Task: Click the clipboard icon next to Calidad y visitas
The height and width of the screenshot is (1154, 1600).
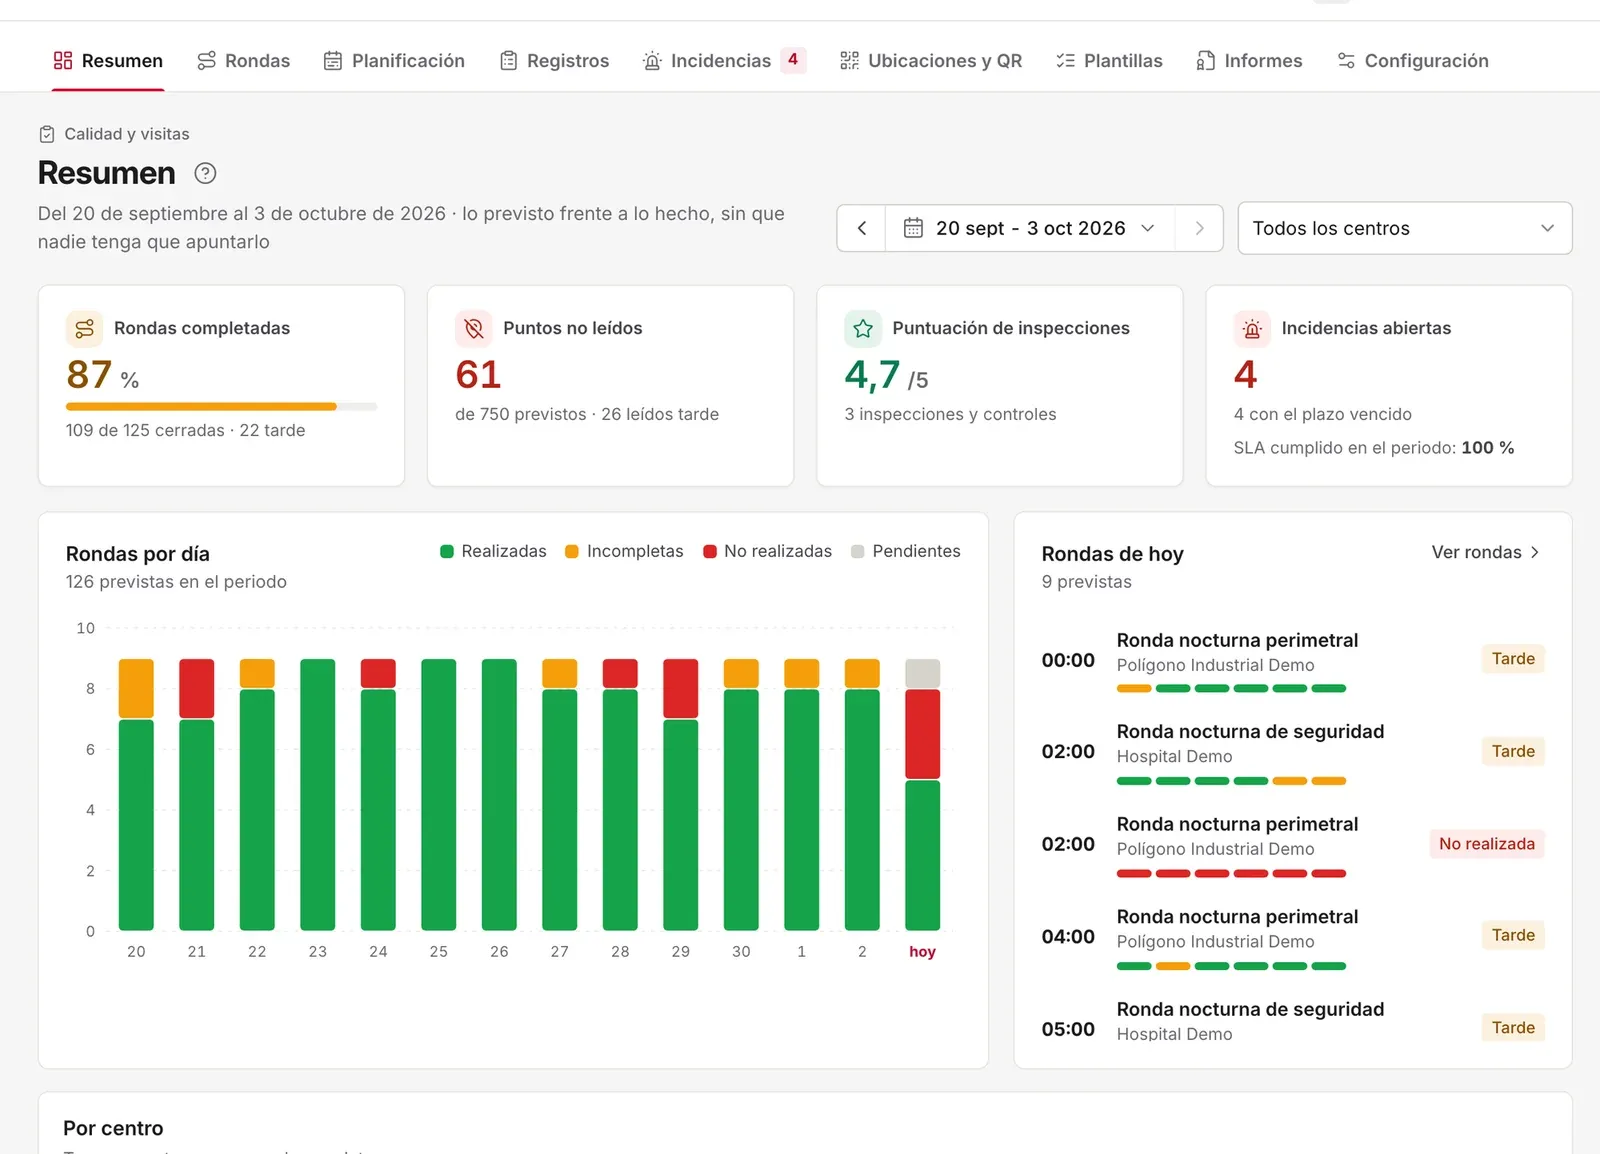Action: 47,134
